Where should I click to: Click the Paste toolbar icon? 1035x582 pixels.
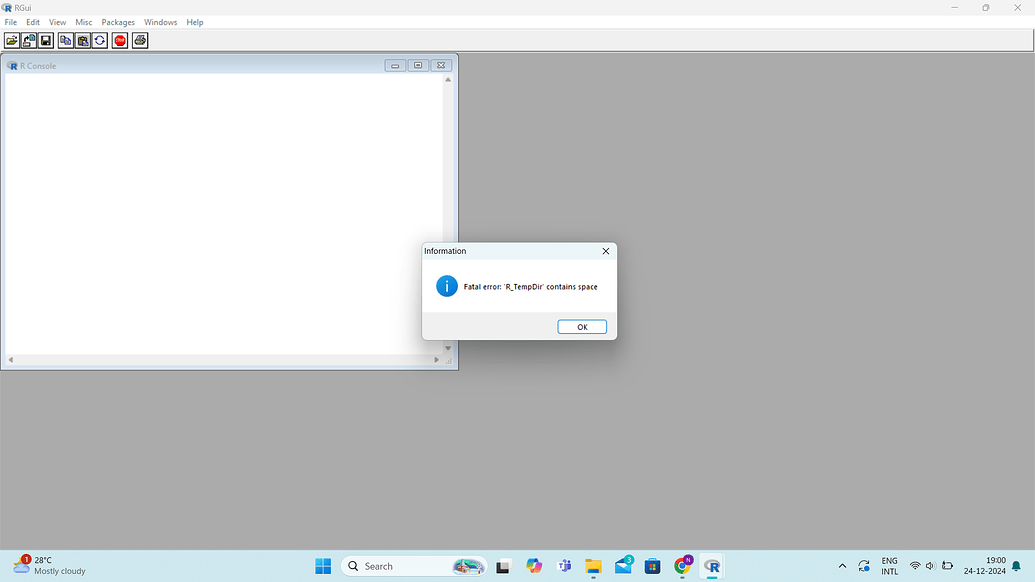pos(83,41)
